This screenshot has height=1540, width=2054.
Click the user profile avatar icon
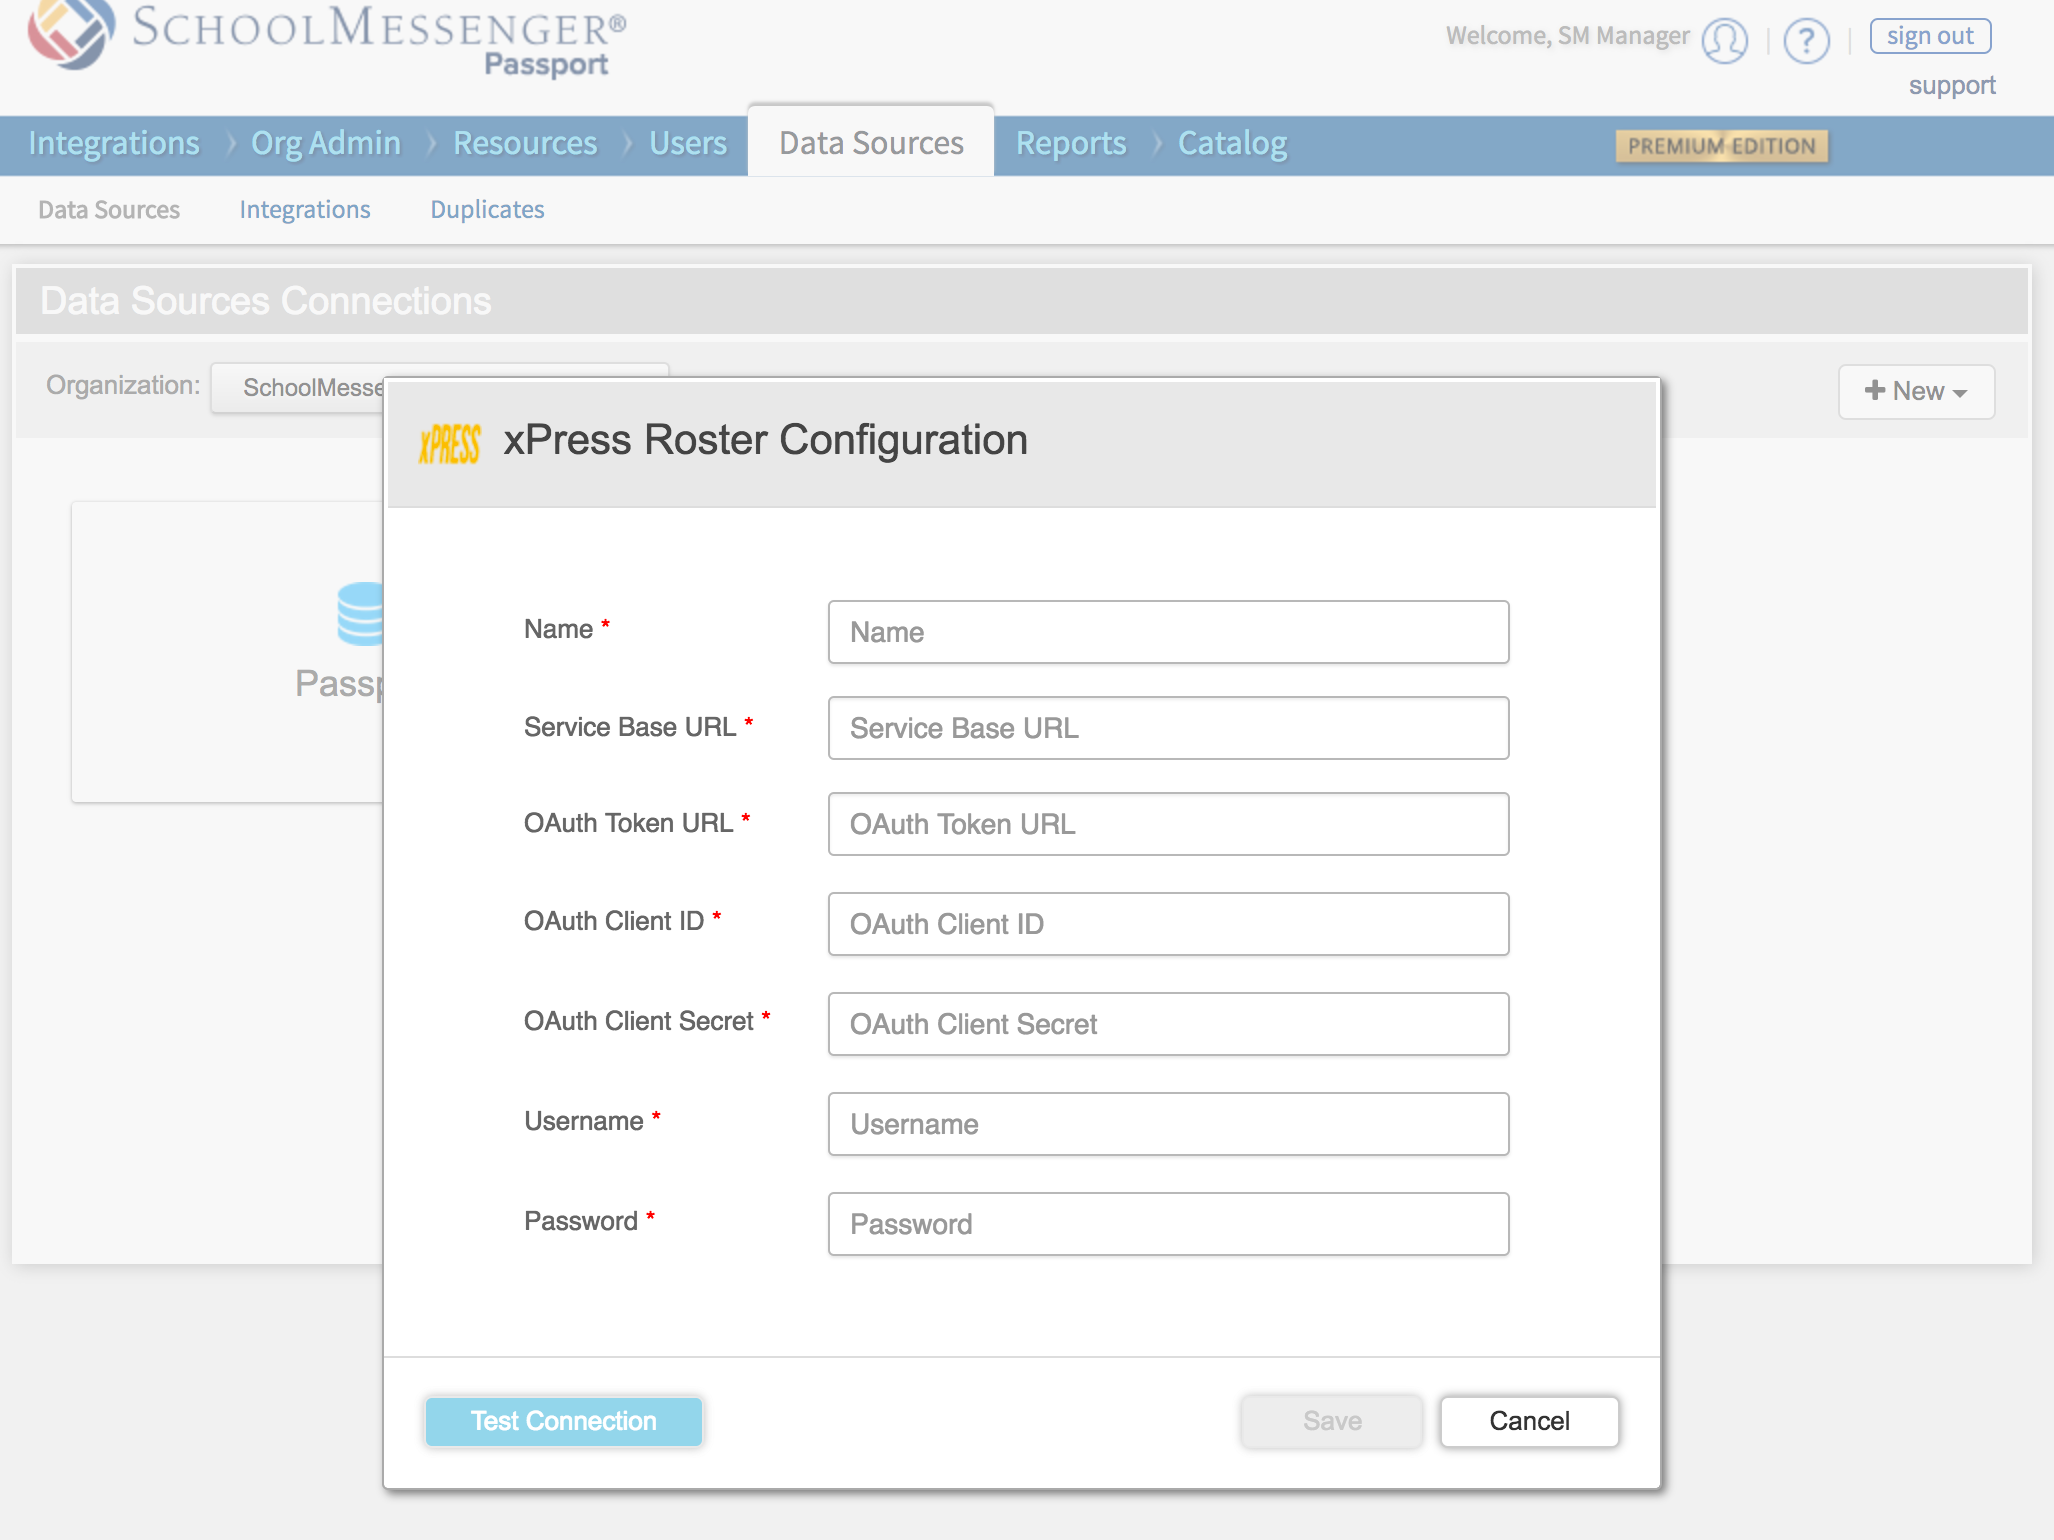pos(1724,41)
